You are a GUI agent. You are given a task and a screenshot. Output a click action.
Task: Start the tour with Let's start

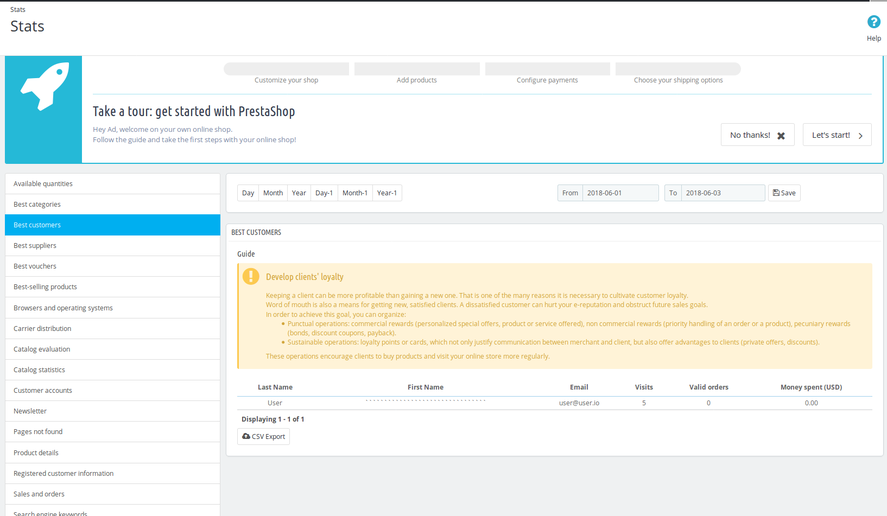pos(837,135)
